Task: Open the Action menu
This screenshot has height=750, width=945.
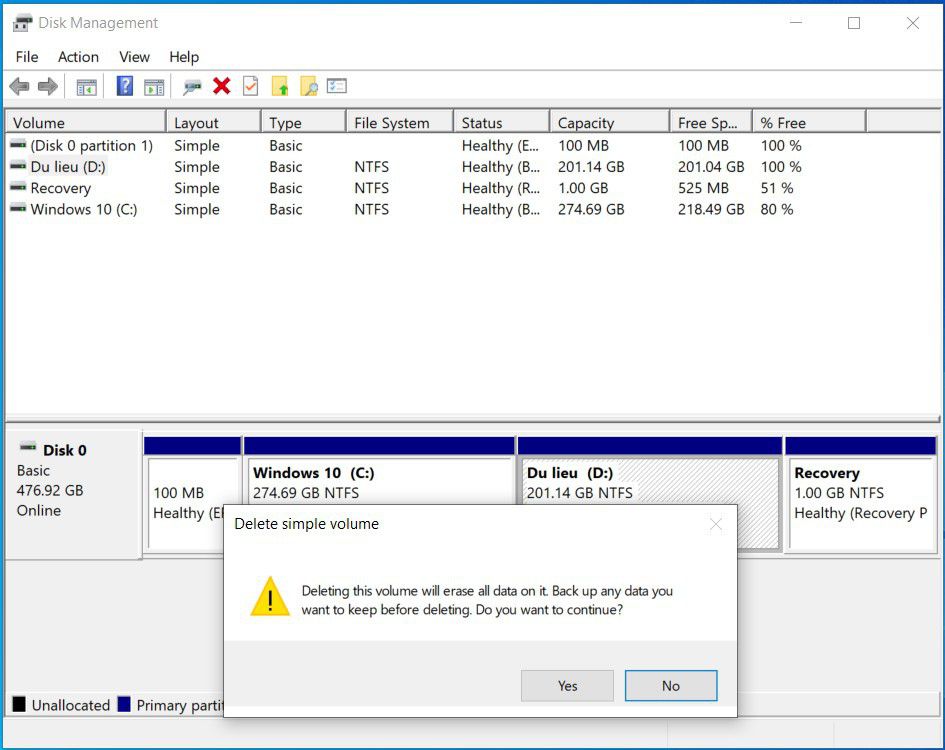Action: [x=78, y=57]
